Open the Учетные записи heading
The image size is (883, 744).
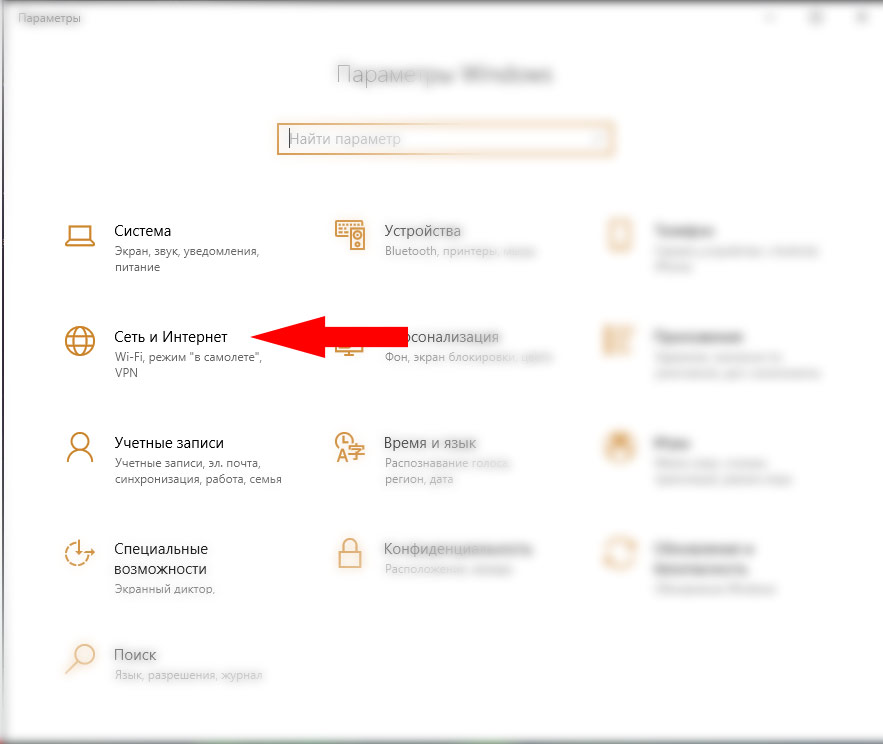tap(169, 443)
